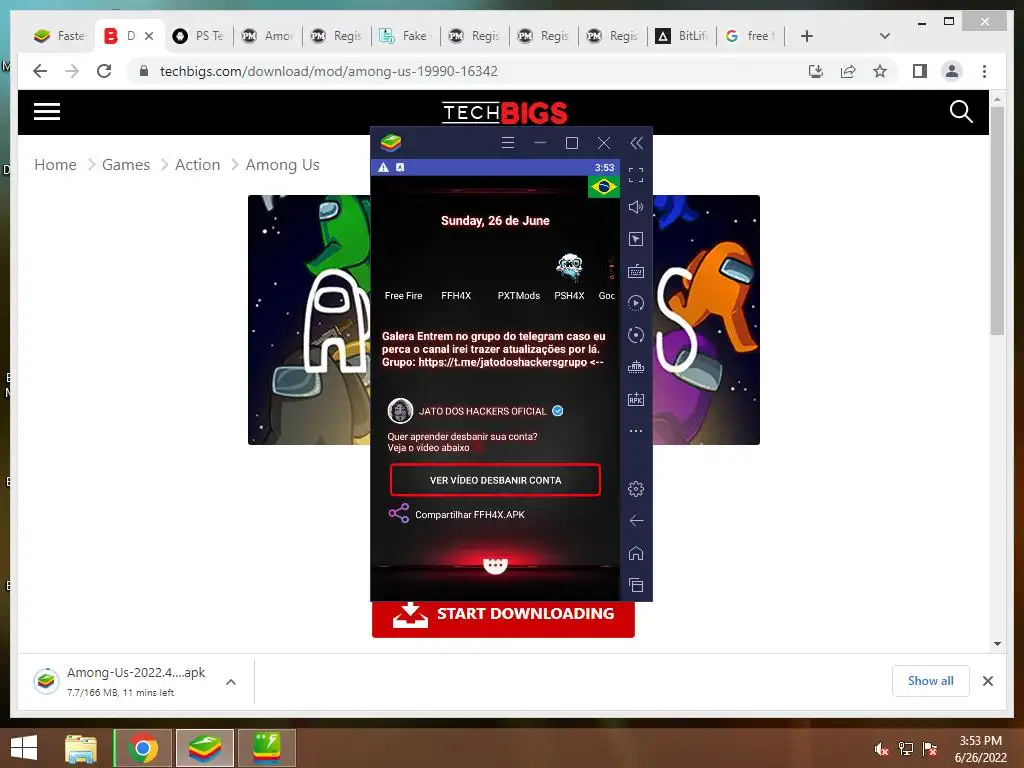Click install app icon in address bar
1024x768 pixels.
[x=816, y=71]
